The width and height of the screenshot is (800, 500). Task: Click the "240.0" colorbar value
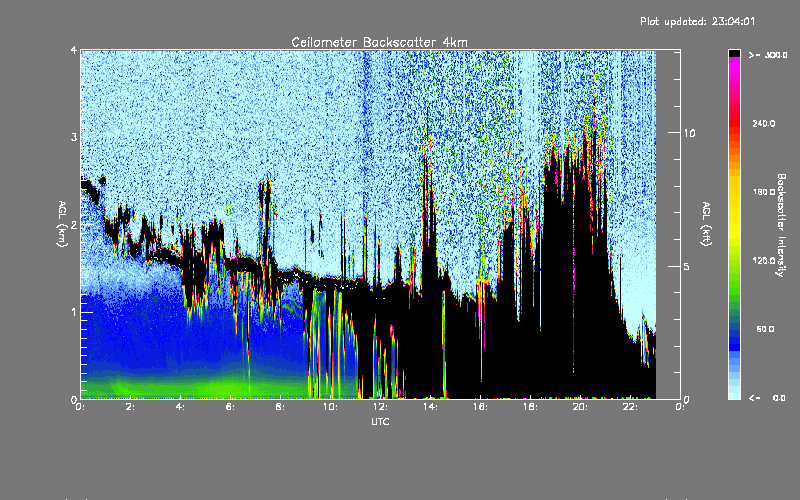point(764,123)
